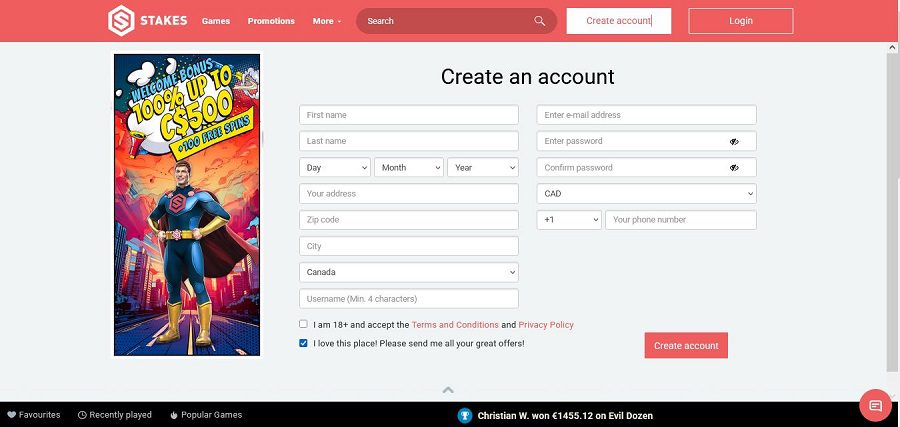Focus the Your address field

[x=409, y=193]
